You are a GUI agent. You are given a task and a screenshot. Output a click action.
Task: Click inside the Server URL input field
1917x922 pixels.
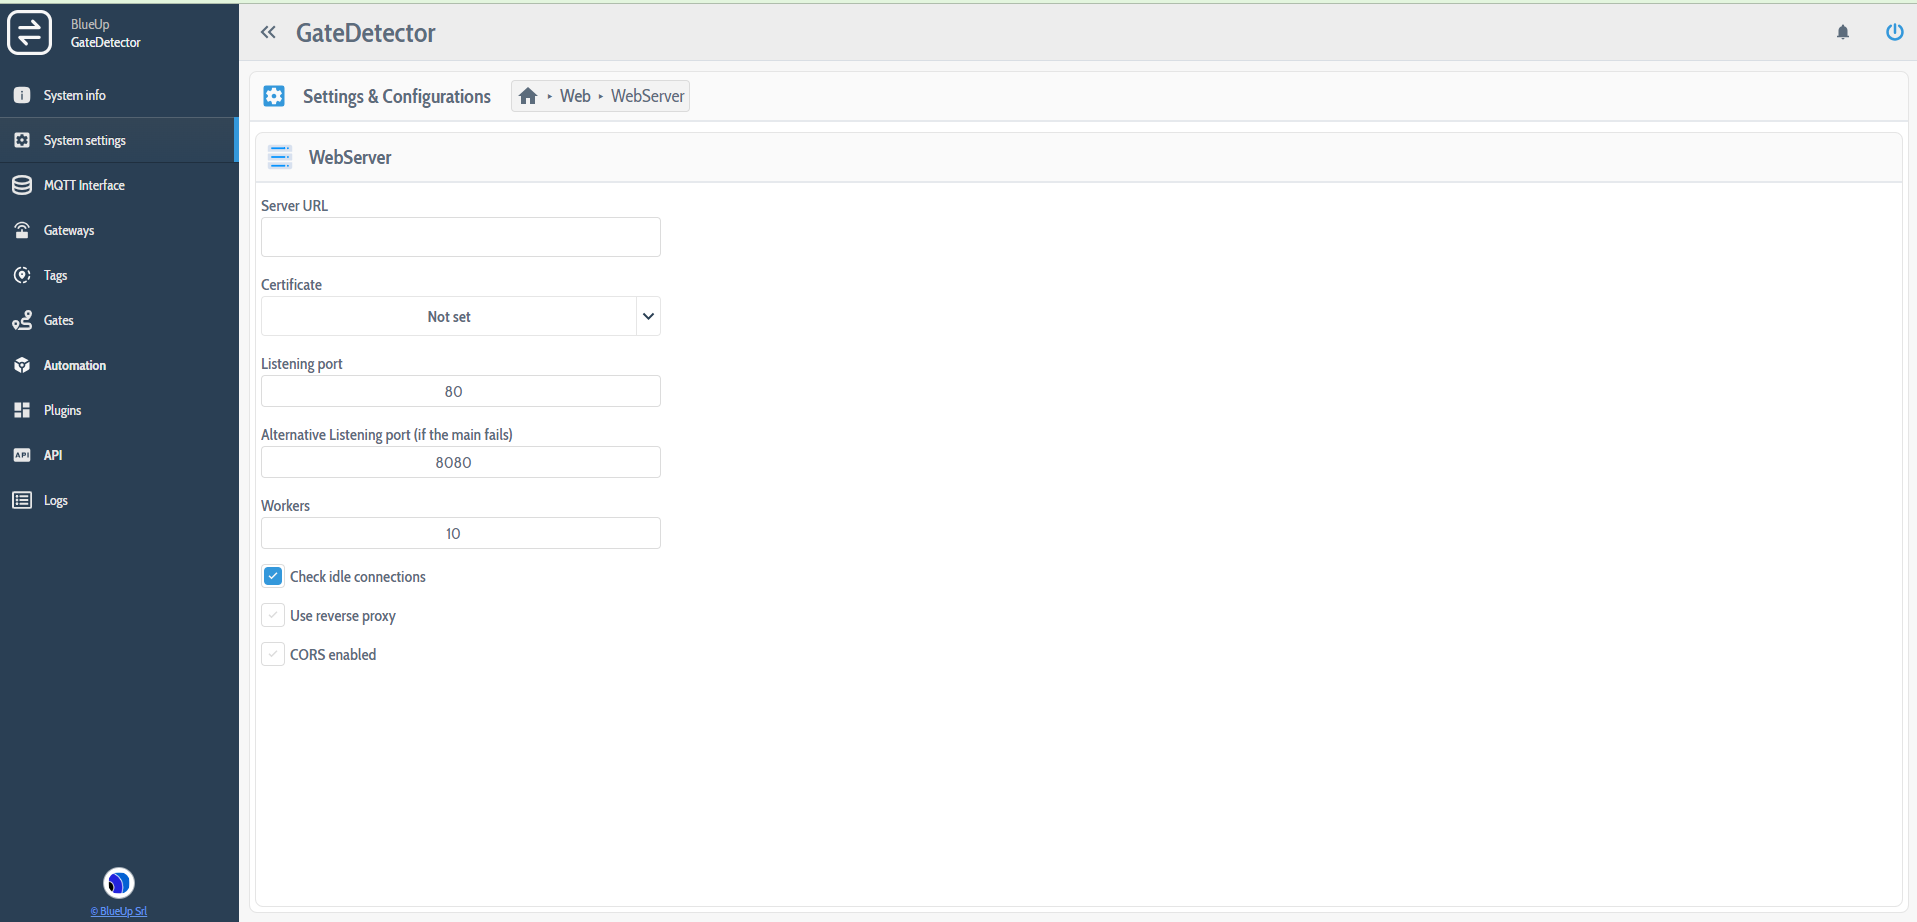coord(459,236)
